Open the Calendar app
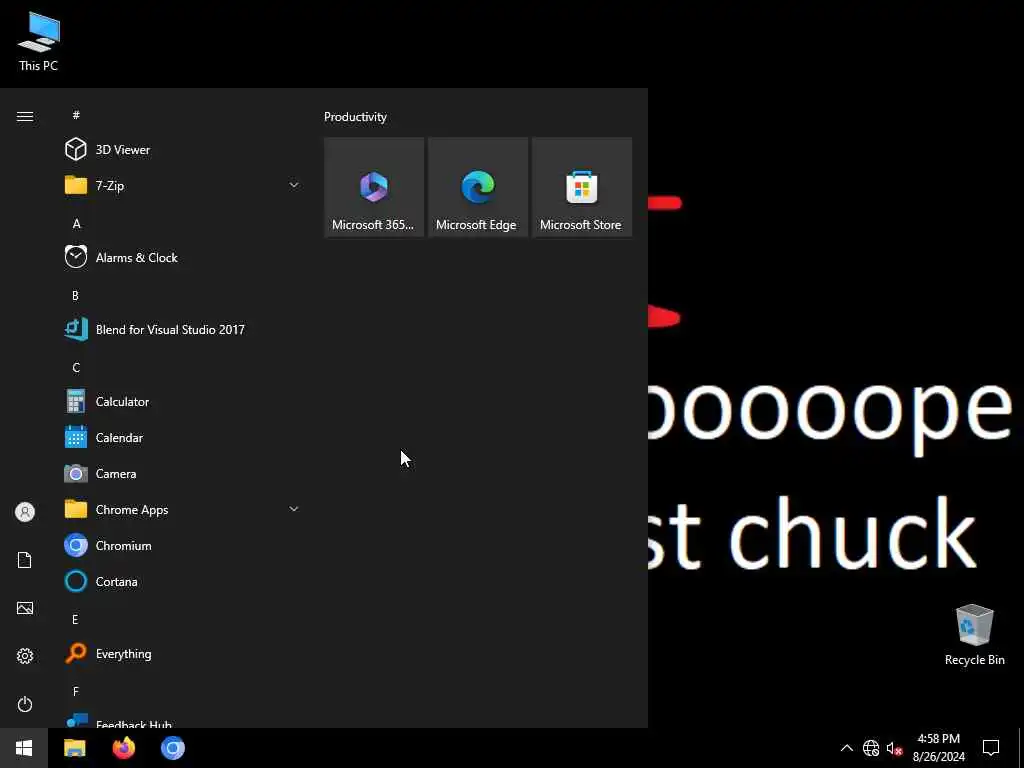 pyautogui.click(x=182, y=438)
